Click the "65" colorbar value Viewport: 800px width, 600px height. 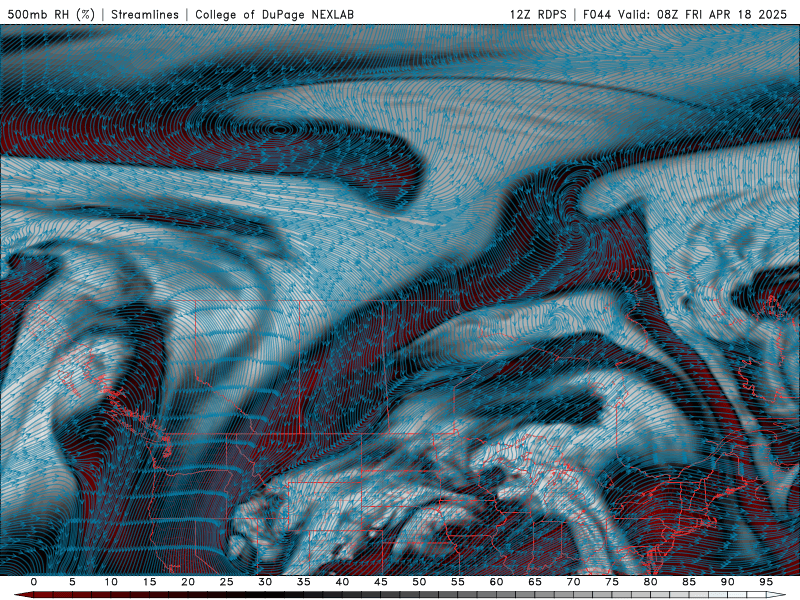point(535,582)
